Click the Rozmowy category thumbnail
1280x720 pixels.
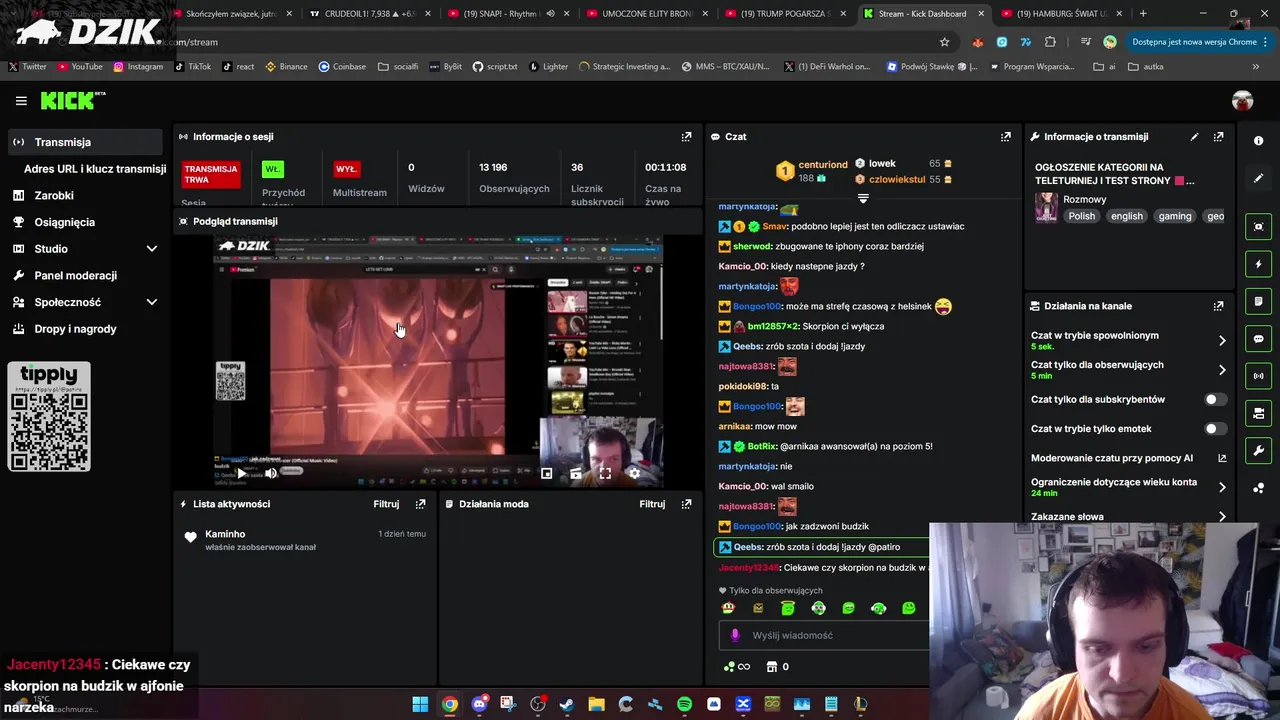tap(1046, 207)
